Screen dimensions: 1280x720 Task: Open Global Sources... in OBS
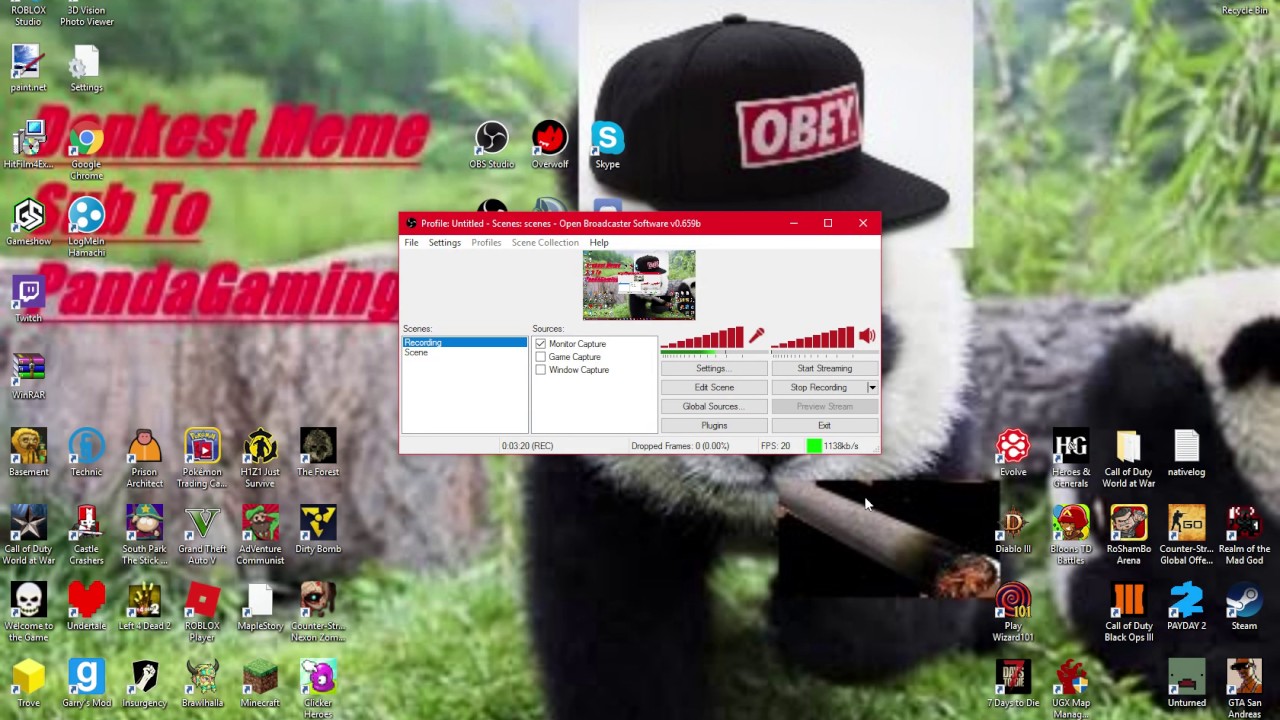(x=714, y=407)
